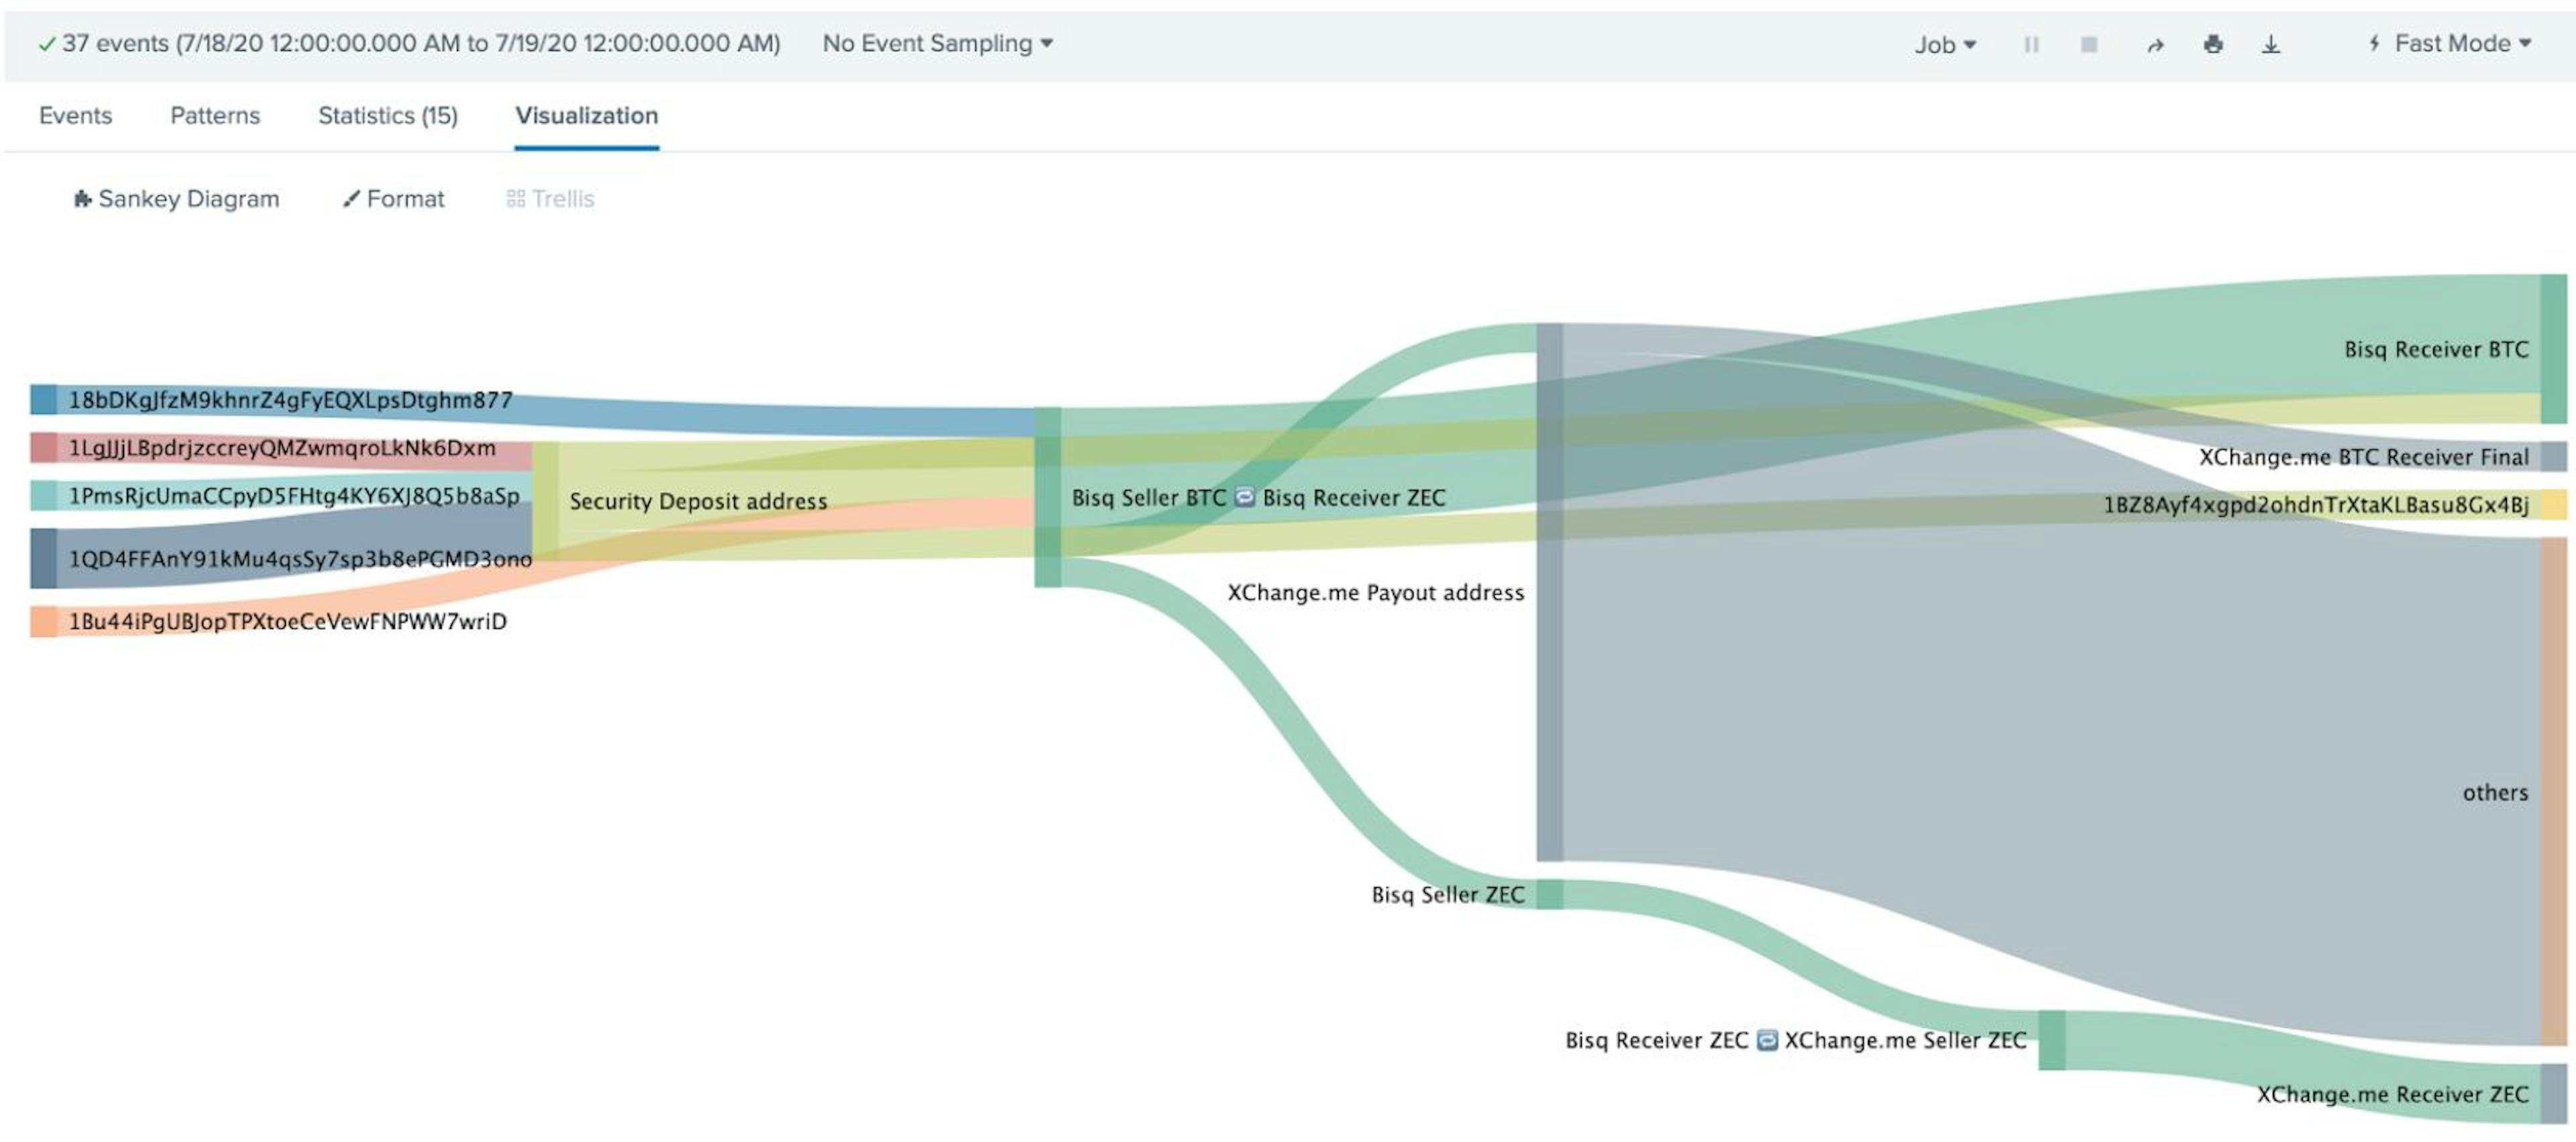Select the Visualization tab

point(586,116)
